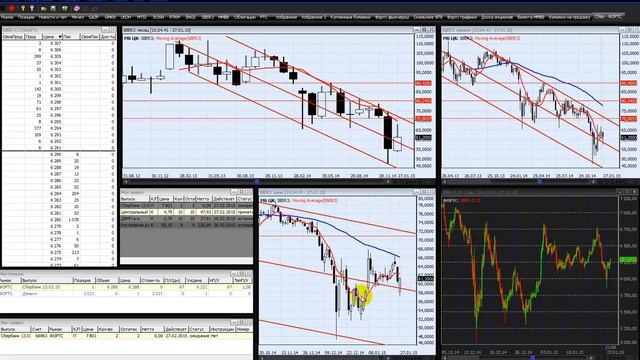640x360 pixels.
Task: Open the Рынок tab
Action: (x=7, y=17)
